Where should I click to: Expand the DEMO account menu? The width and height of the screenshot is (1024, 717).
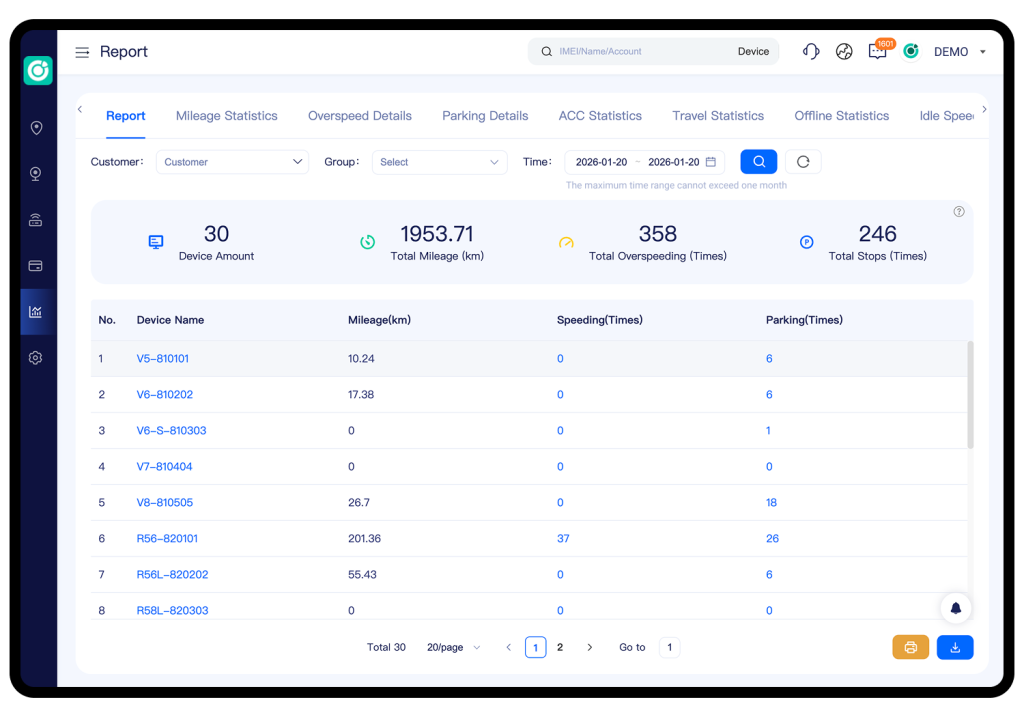pos(959,52)
